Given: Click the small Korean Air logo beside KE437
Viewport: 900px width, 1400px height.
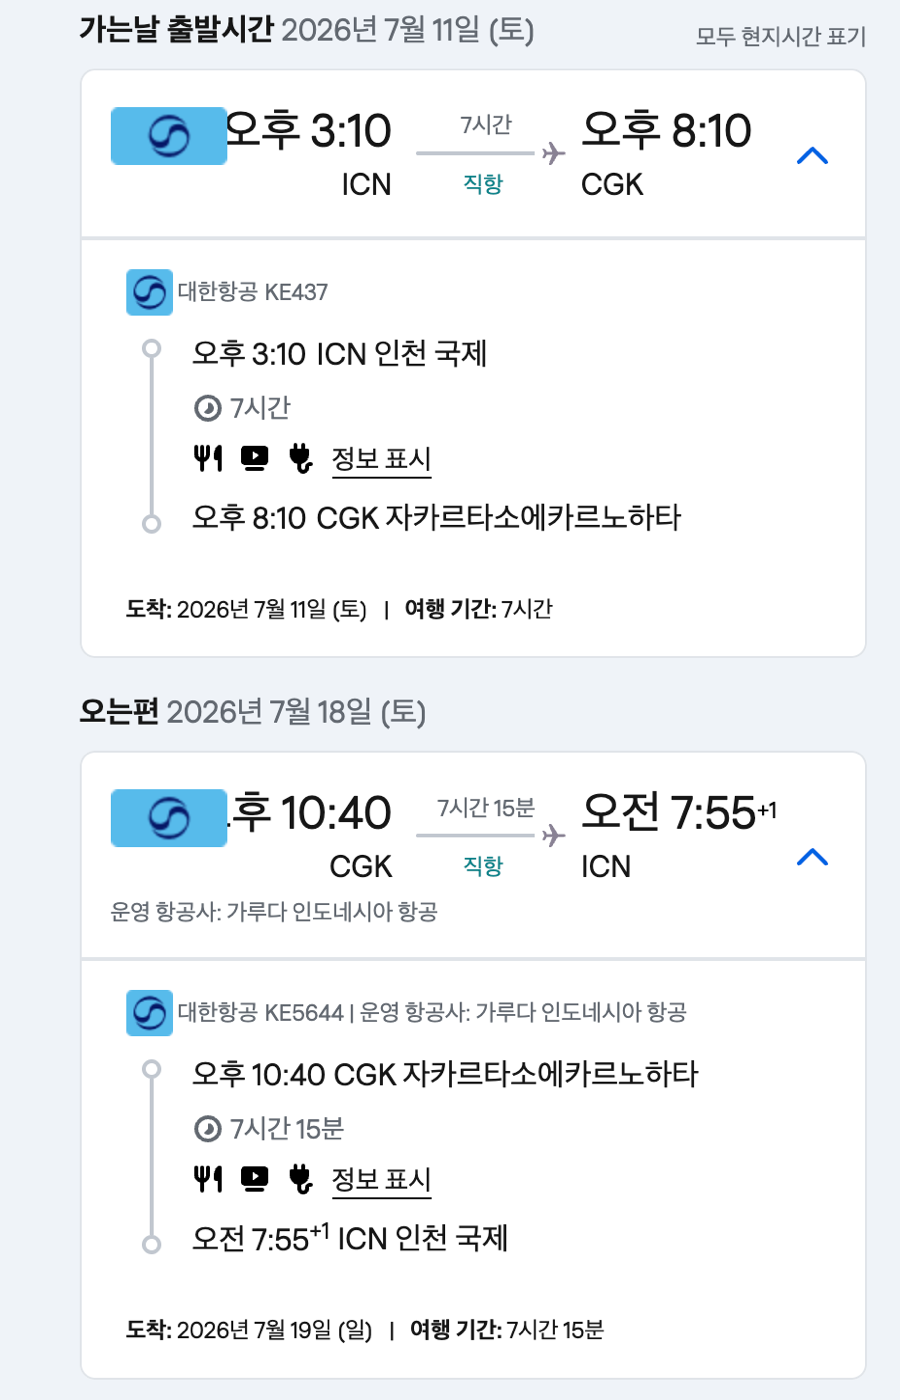Looking at the screenshot, I should [x=149, y=292].
